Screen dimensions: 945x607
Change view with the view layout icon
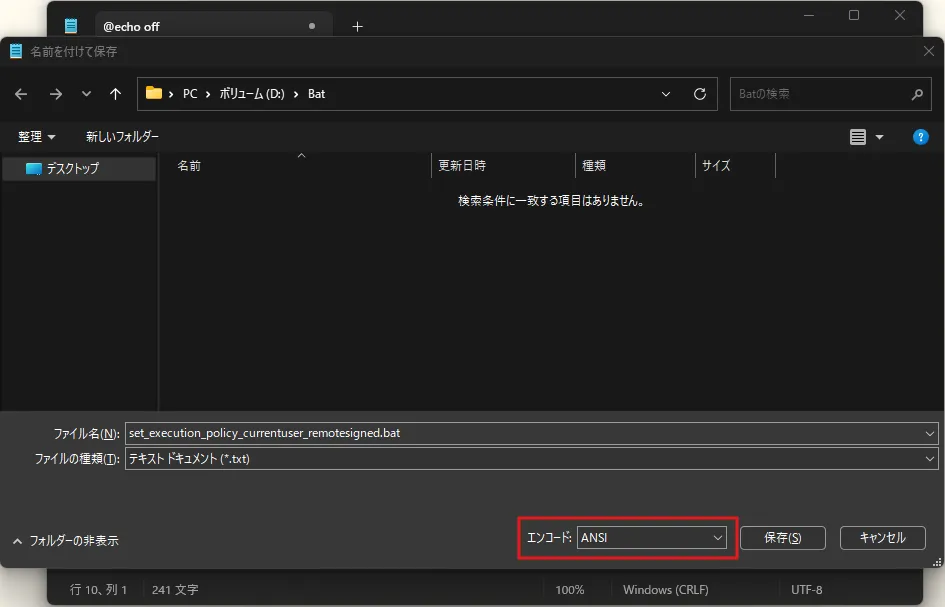(858, 137)
